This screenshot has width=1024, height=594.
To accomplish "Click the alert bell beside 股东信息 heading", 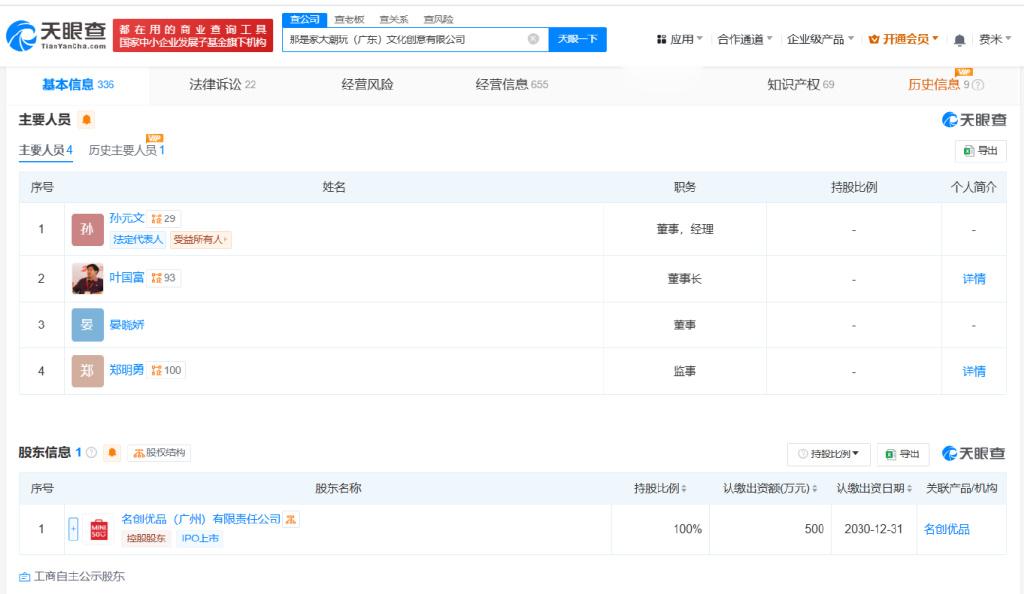I will point(112,452).
